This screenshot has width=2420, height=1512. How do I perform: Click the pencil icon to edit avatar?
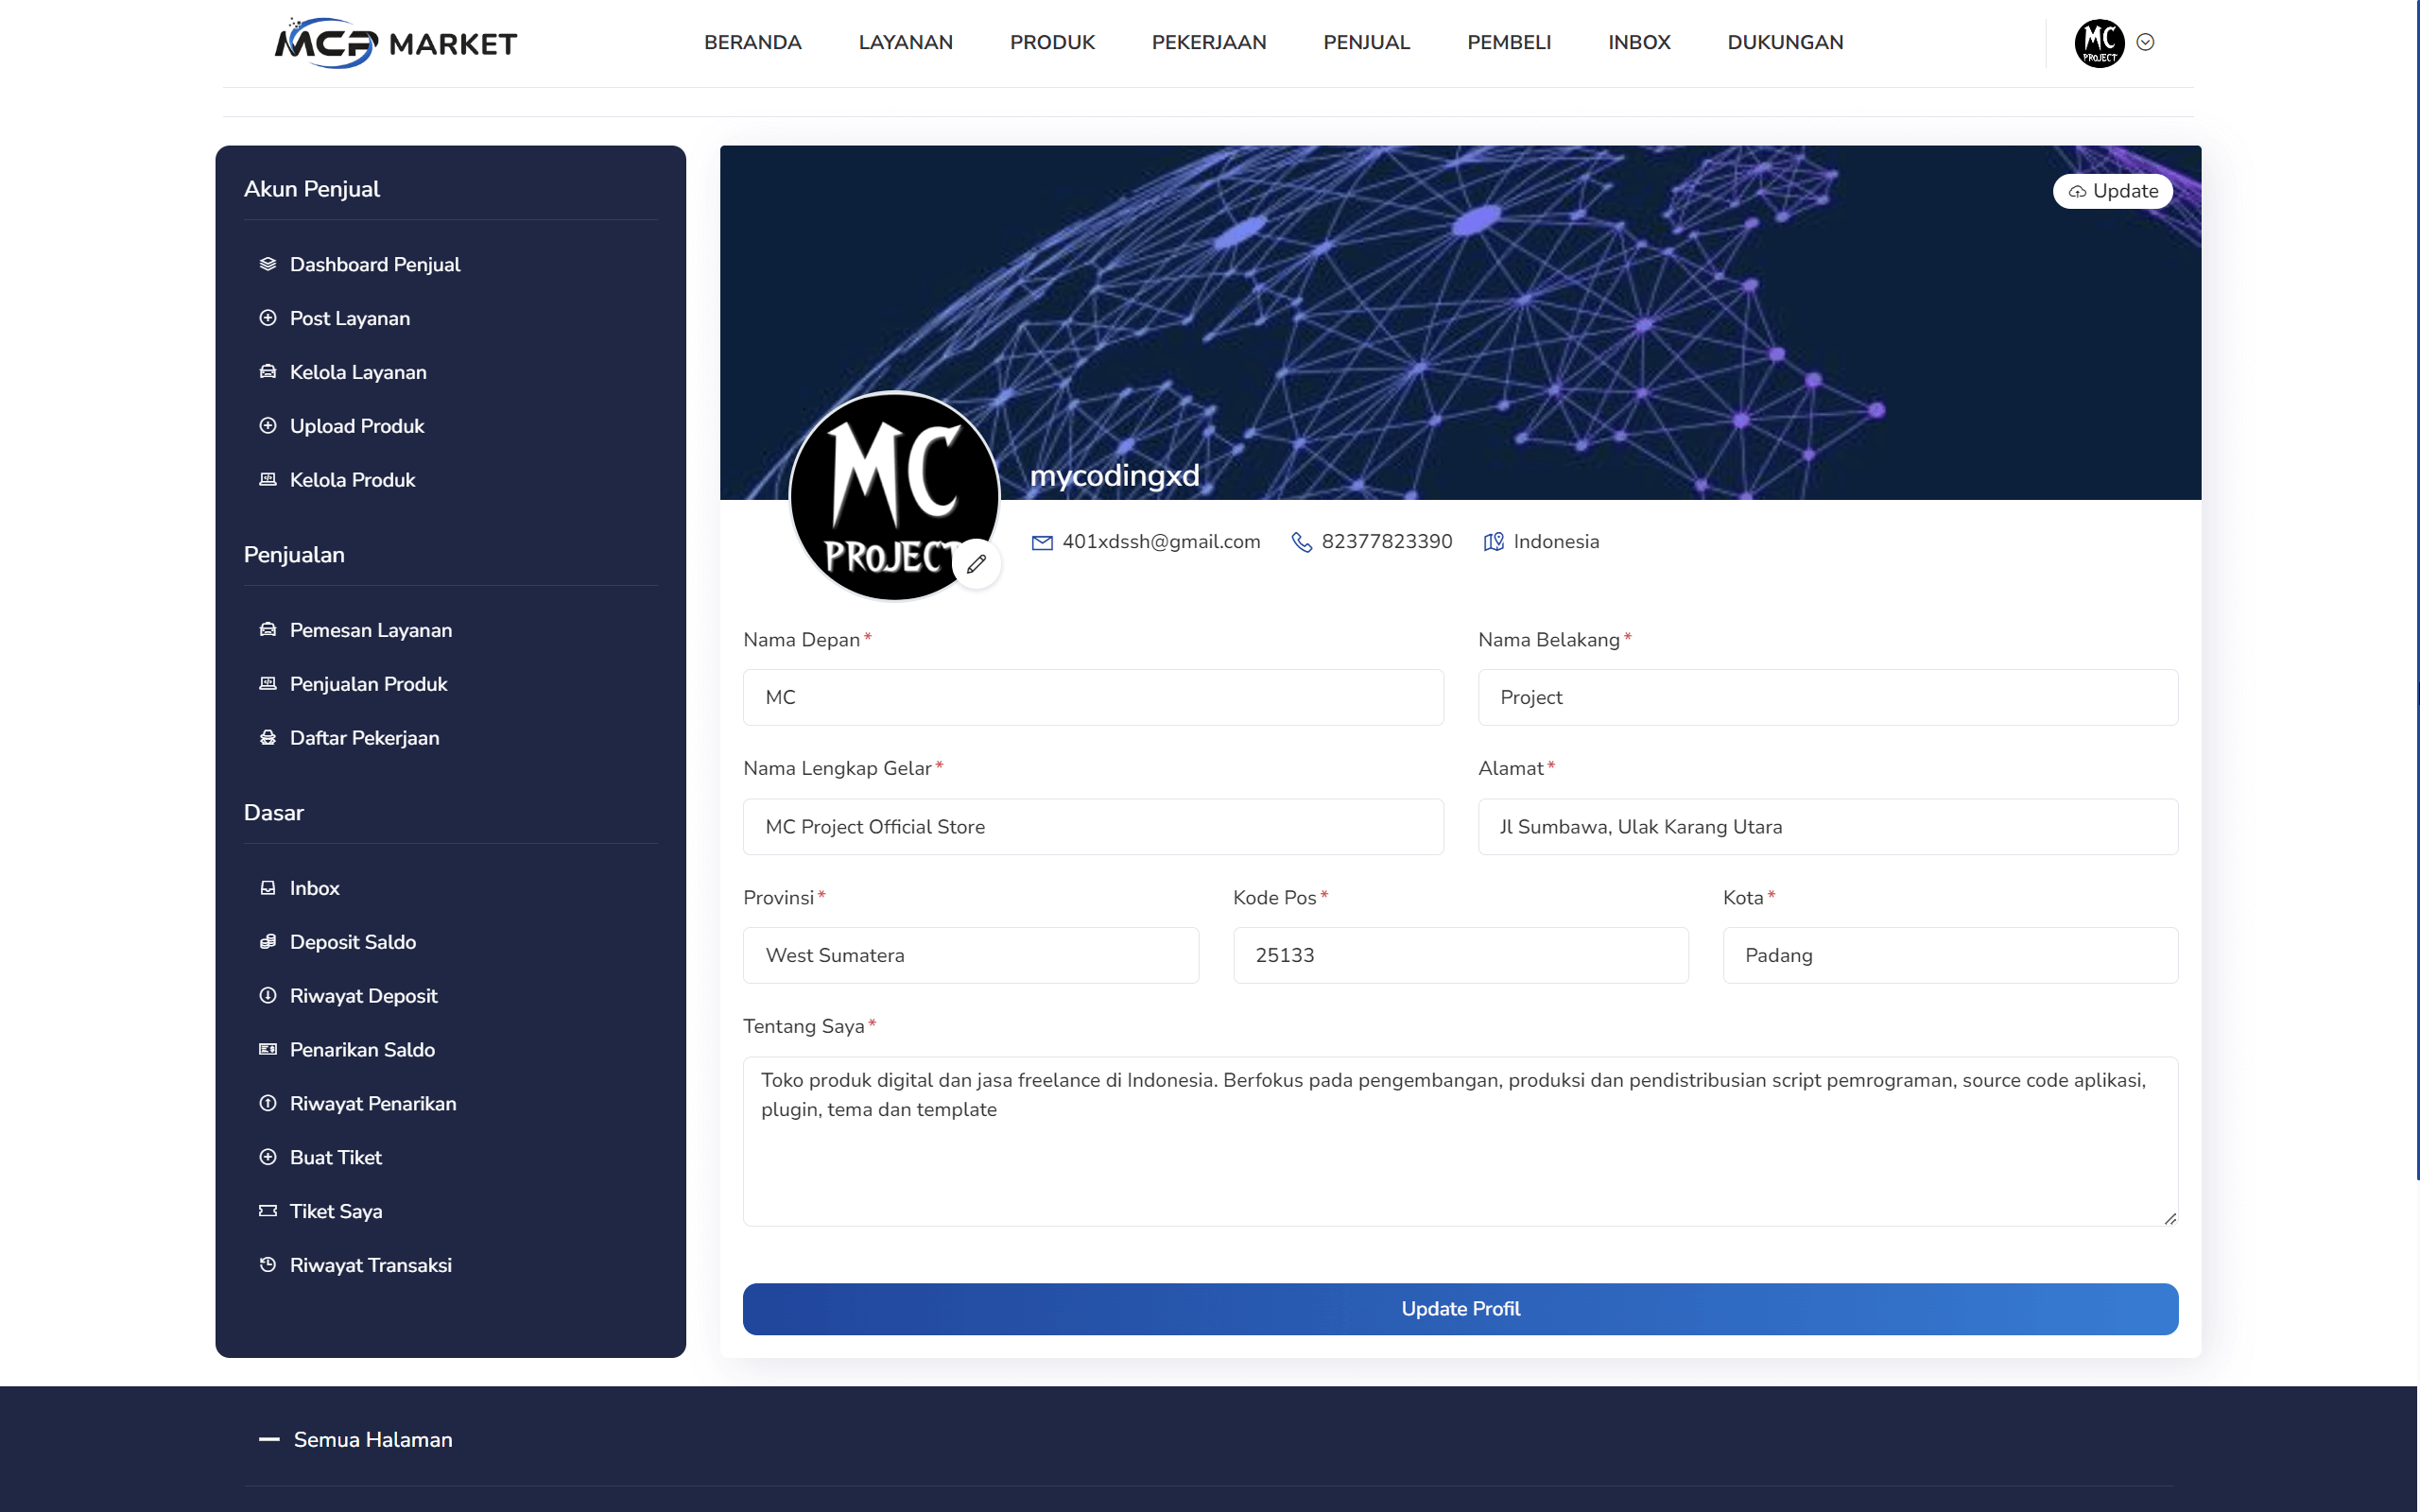click(977, 564)
